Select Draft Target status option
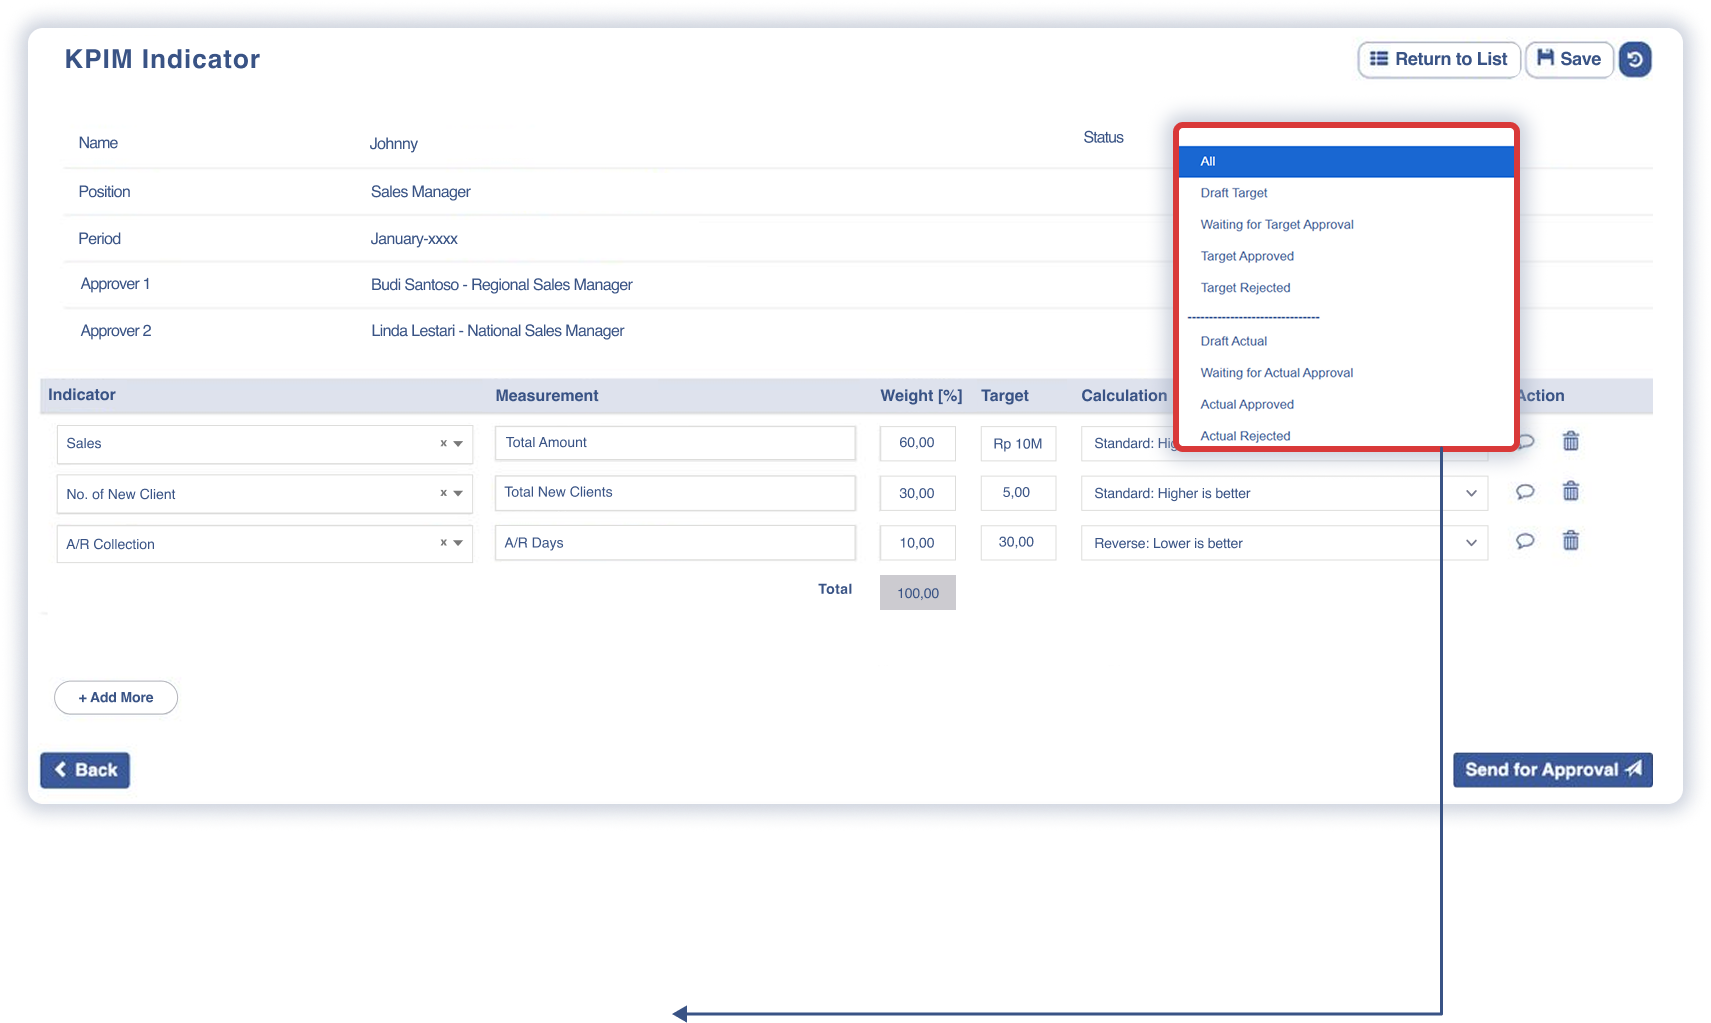Screen dimensions: 1711x1023 (1234, 193)
